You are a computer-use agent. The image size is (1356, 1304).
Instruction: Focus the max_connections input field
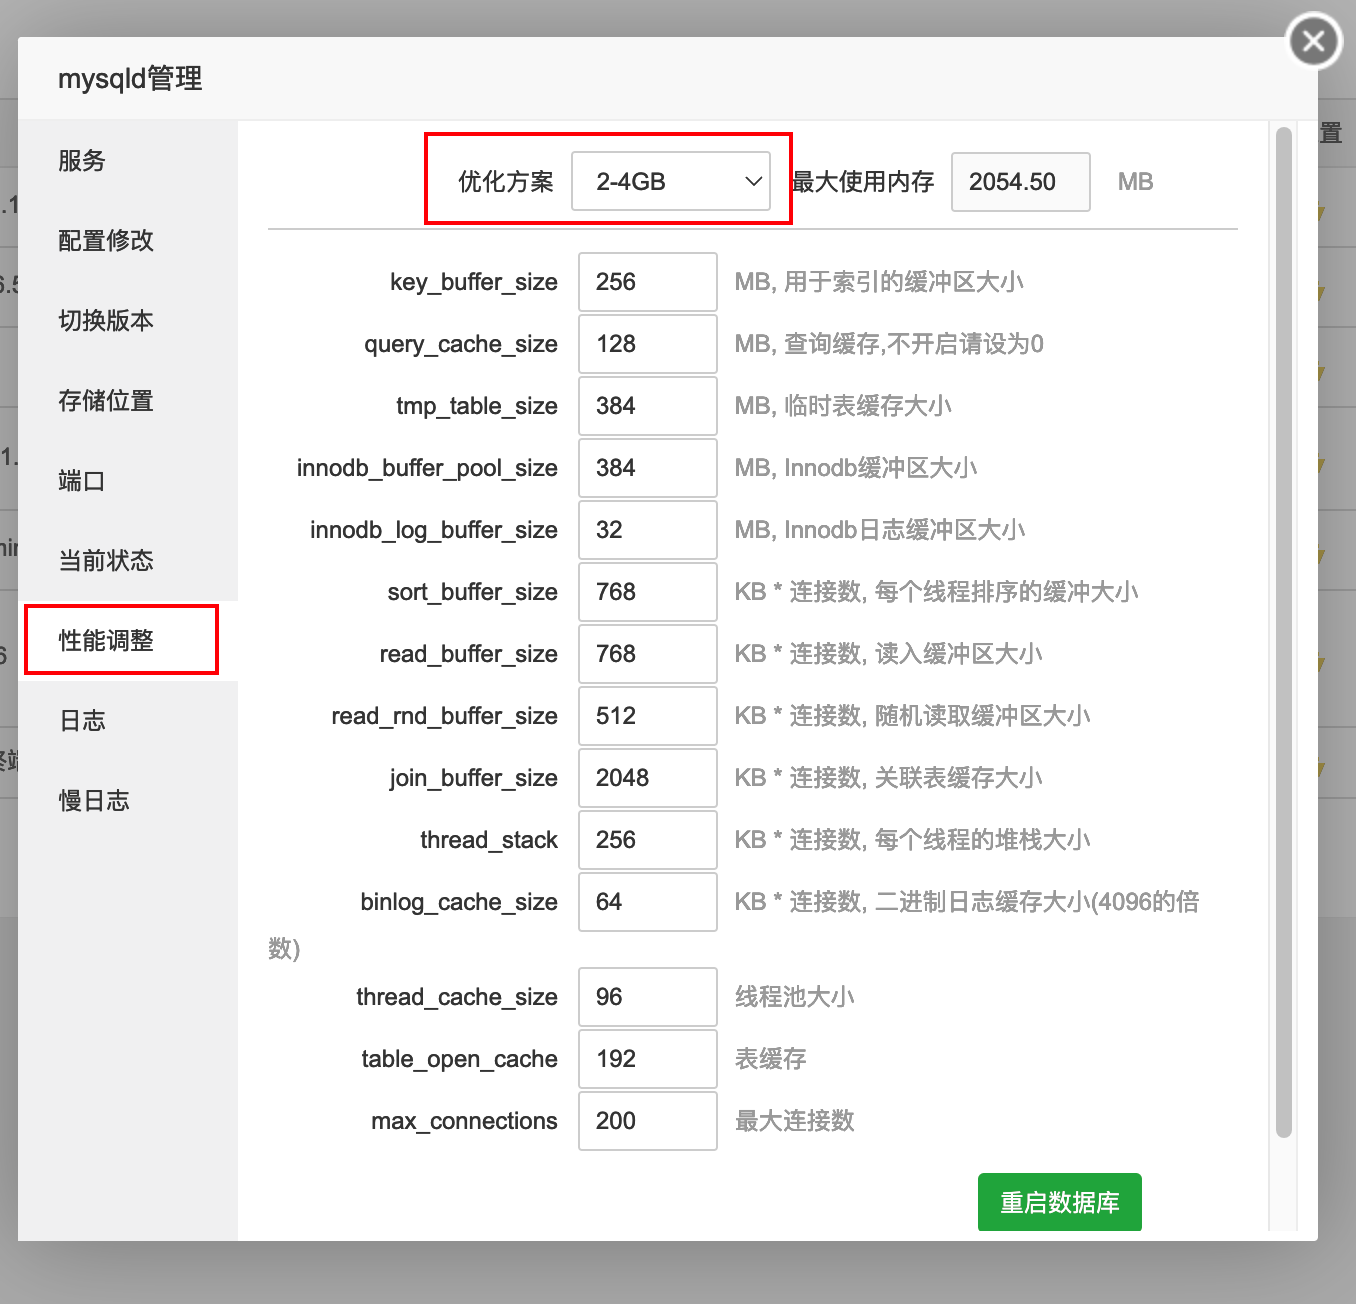pyautogui.click(x=648, y=1121)
